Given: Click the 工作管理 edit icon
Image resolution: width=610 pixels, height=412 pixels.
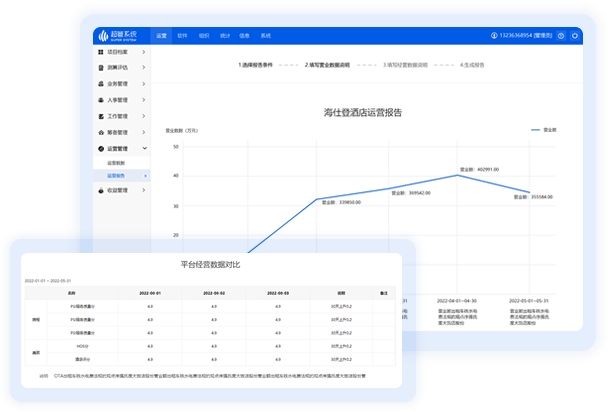Looking at the screenshot, I should pyautogui.click(x=100, y=115).
